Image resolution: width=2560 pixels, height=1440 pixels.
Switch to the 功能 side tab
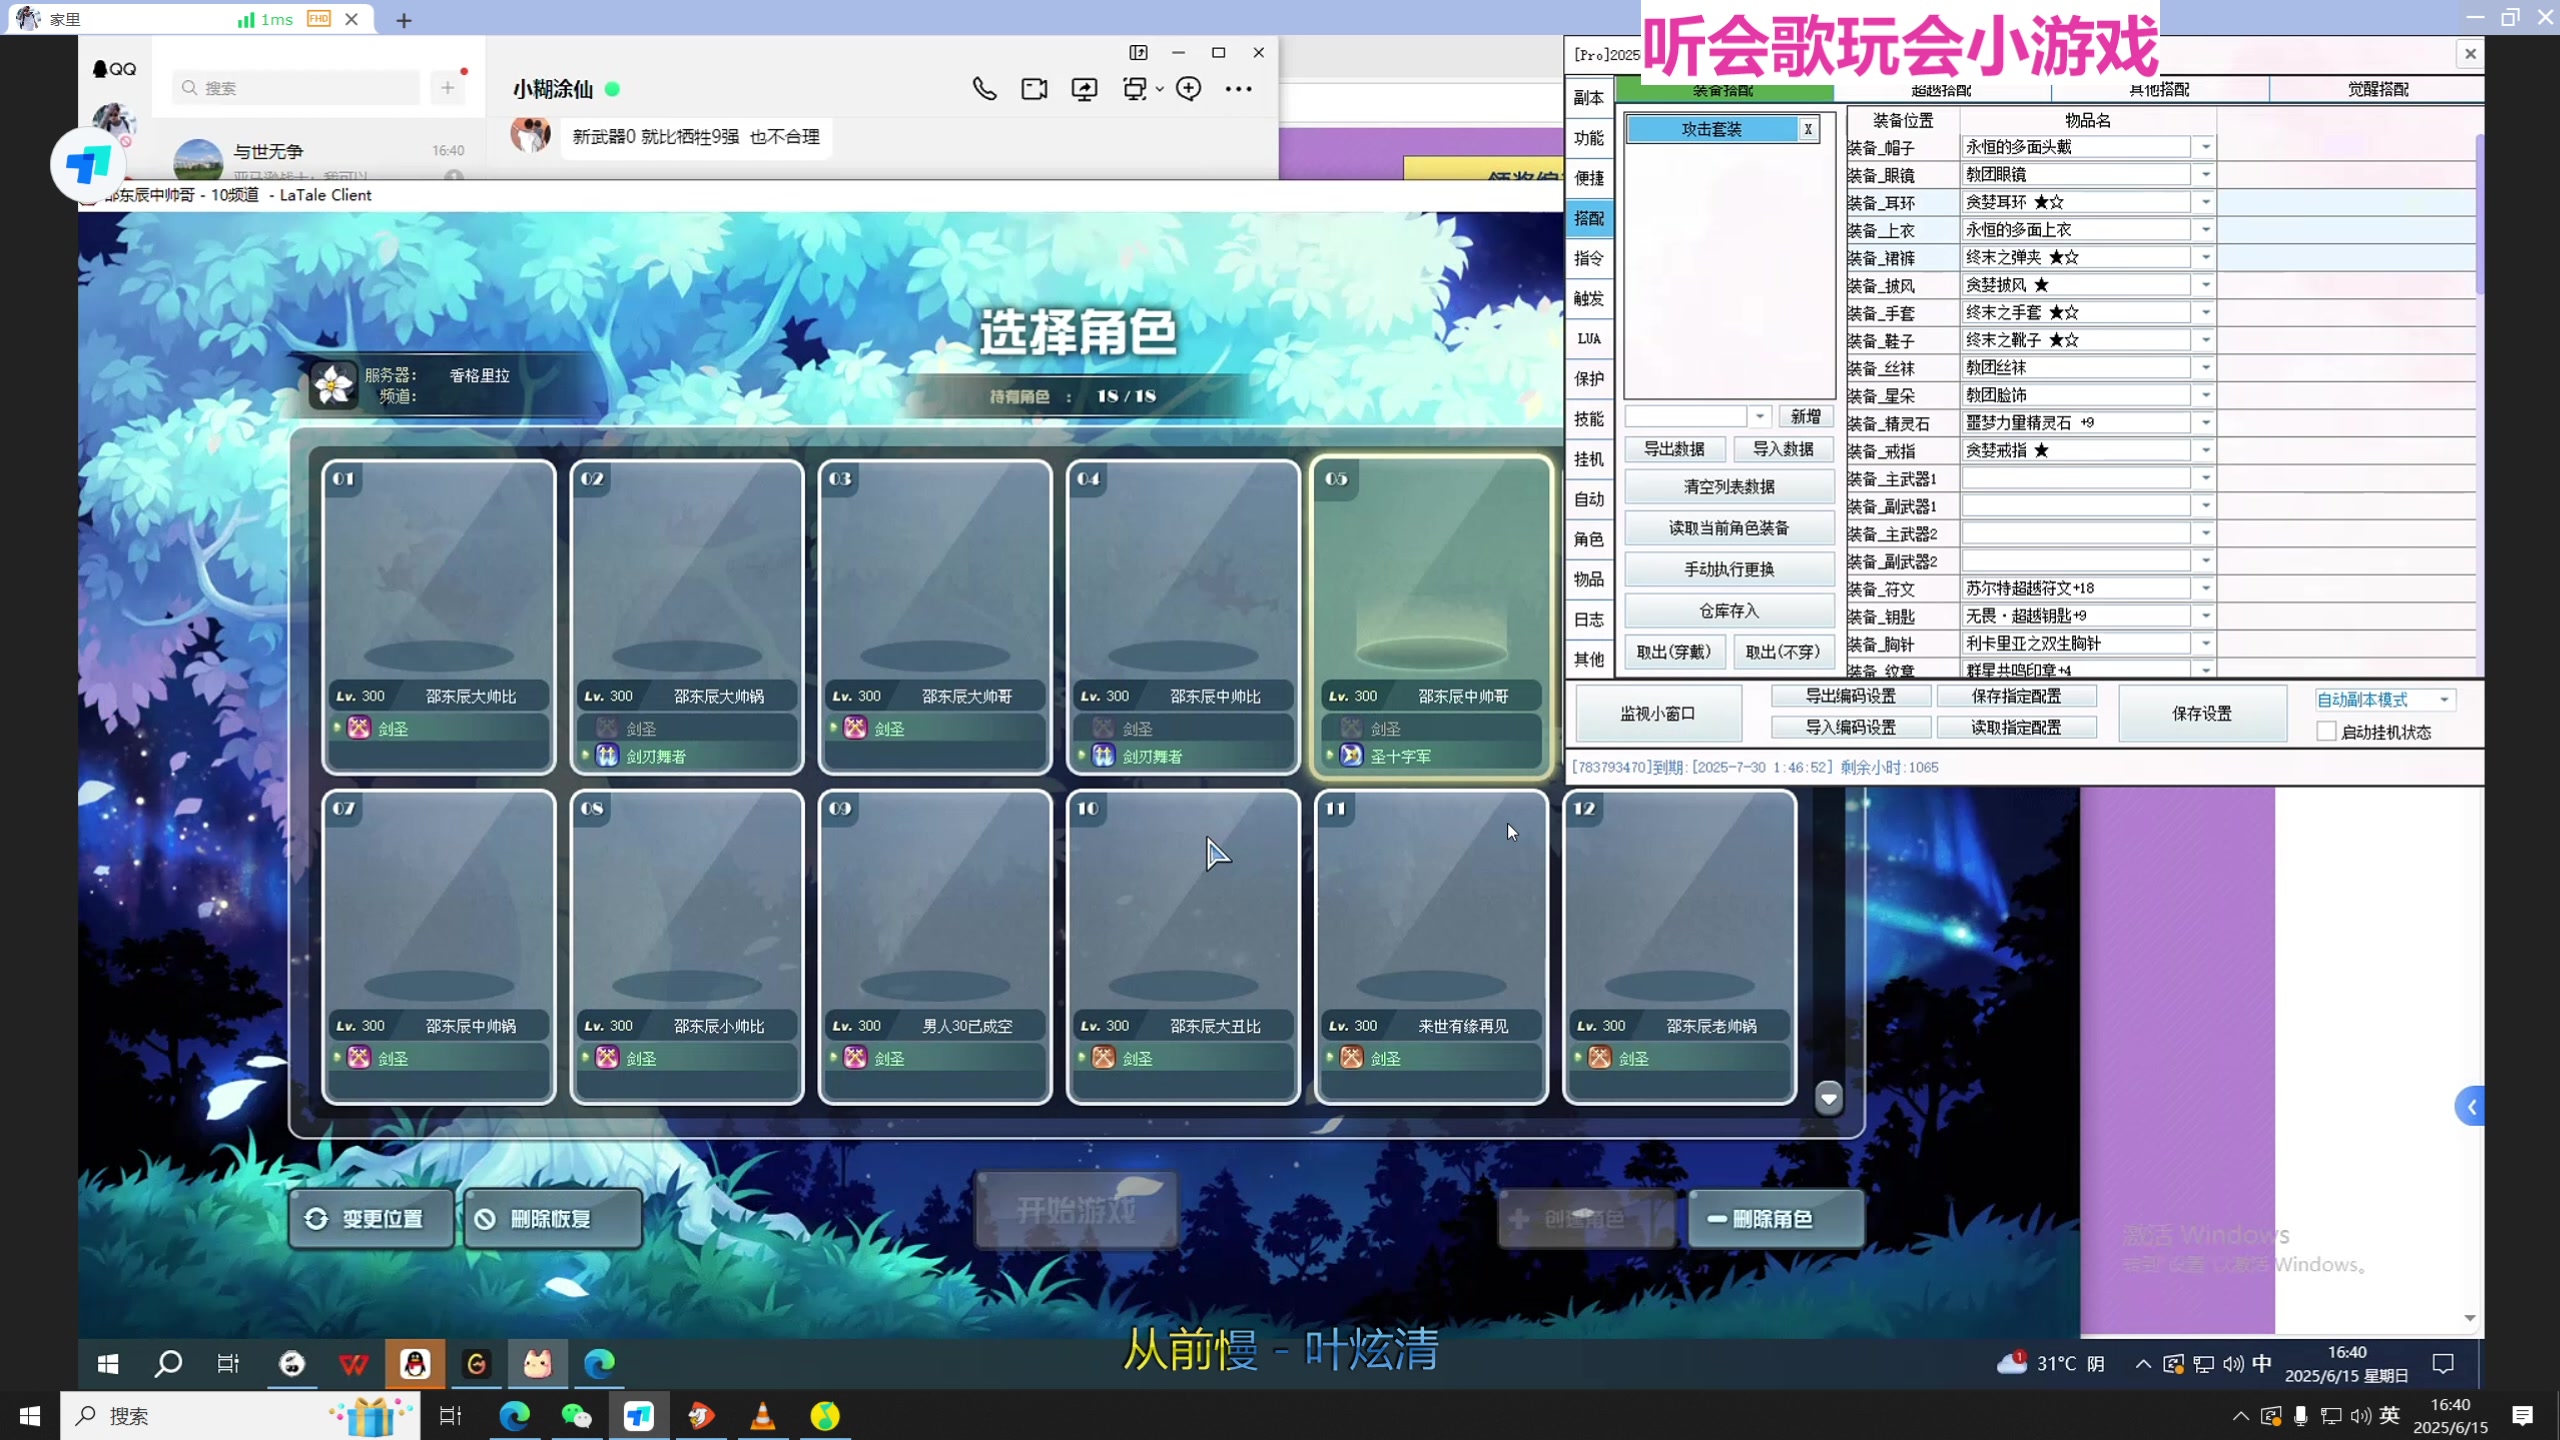[x=1589, y=138]
